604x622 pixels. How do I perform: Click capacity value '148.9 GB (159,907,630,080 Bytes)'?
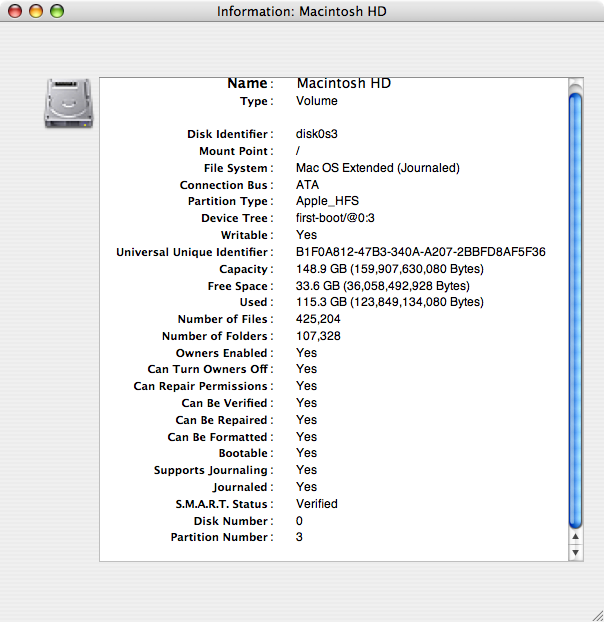[390, 269]
